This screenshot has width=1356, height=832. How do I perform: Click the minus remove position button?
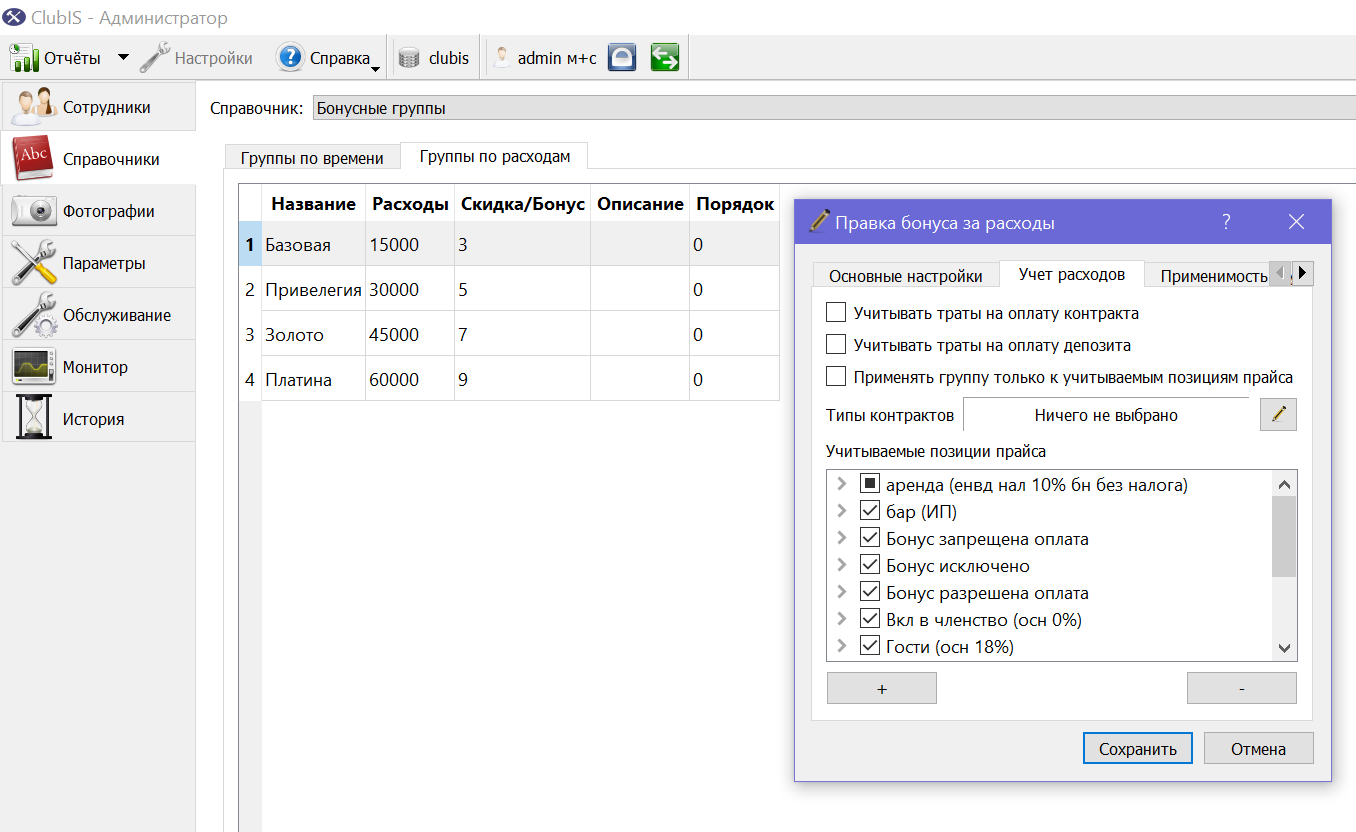pyautogui.click(x=1241, y=688)
